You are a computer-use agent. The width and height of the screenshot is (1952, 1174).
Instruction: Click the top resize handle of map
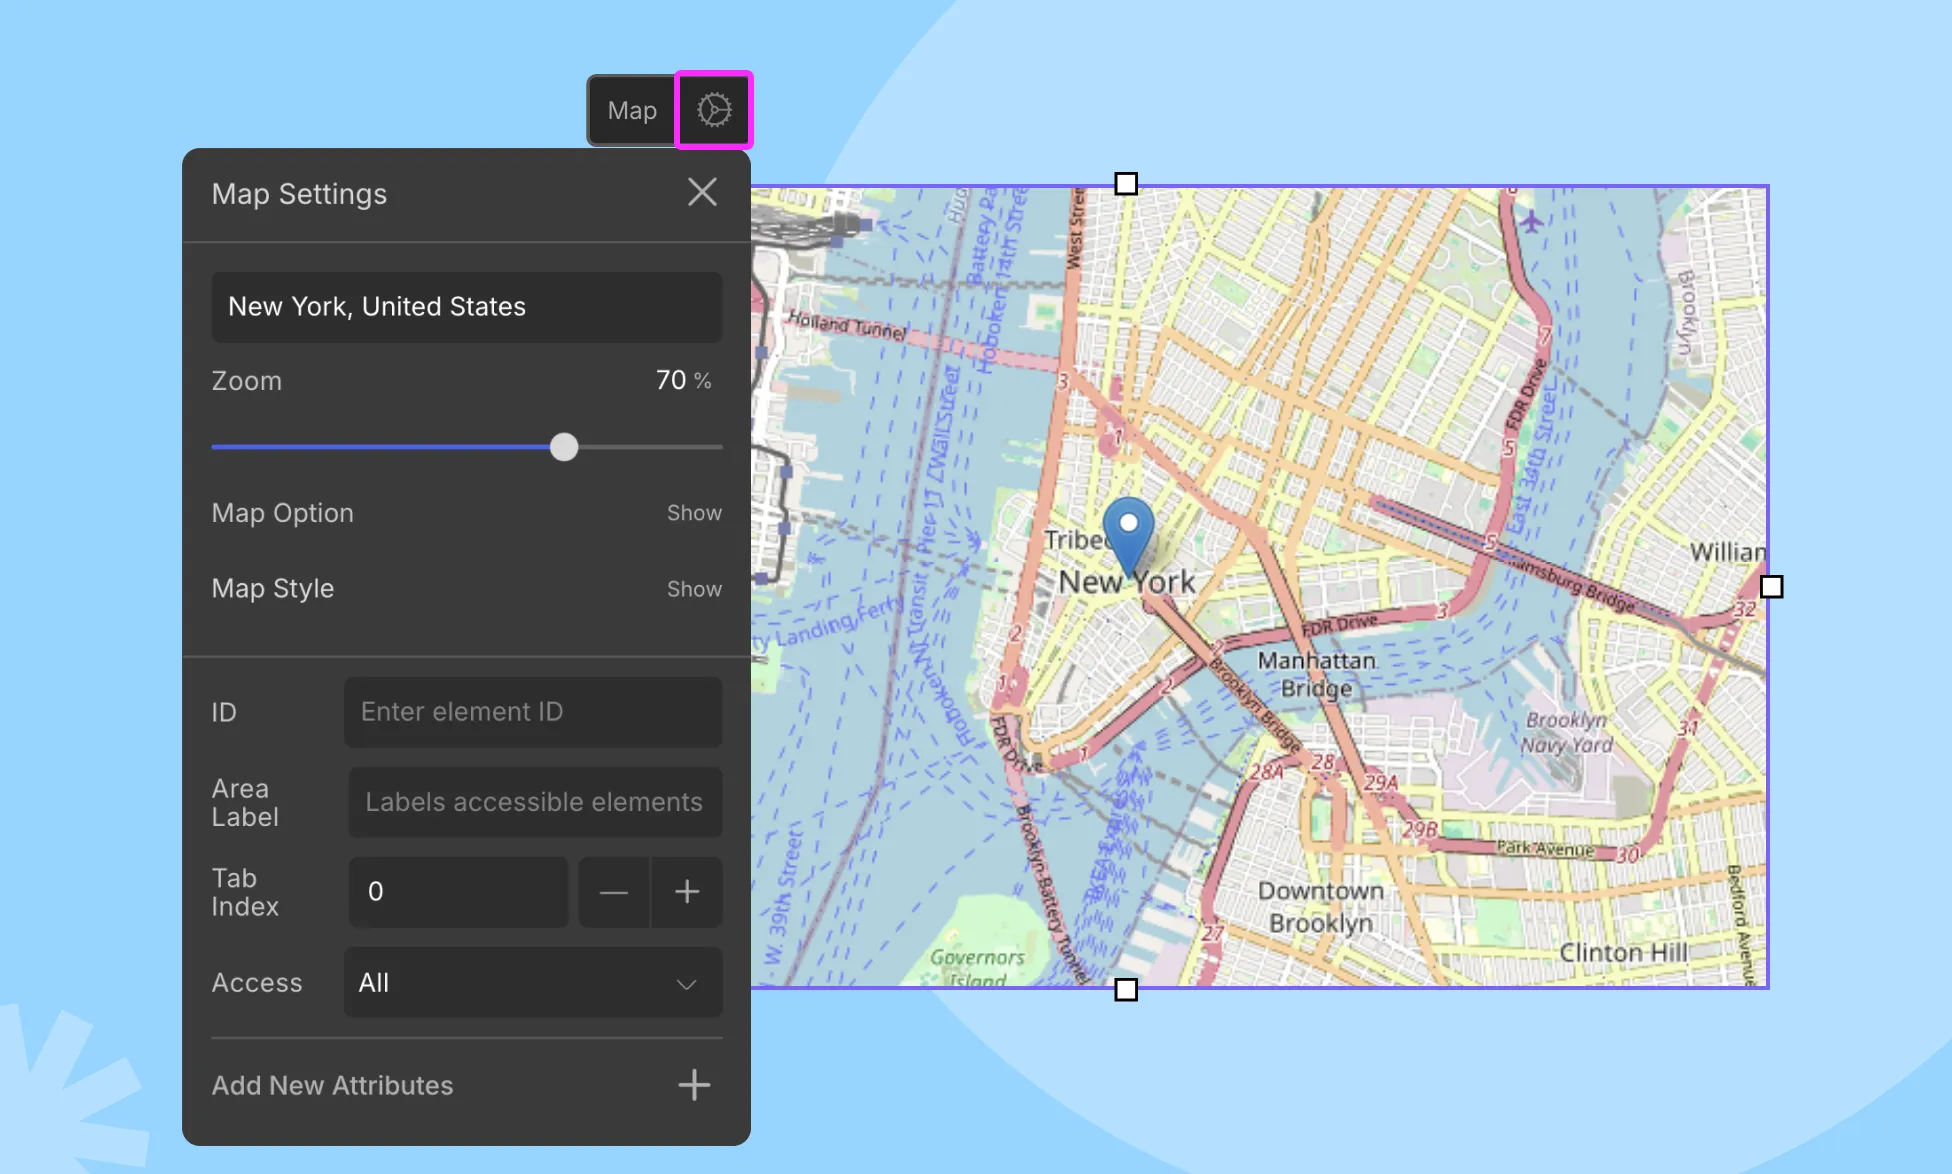coord(1126,184)
